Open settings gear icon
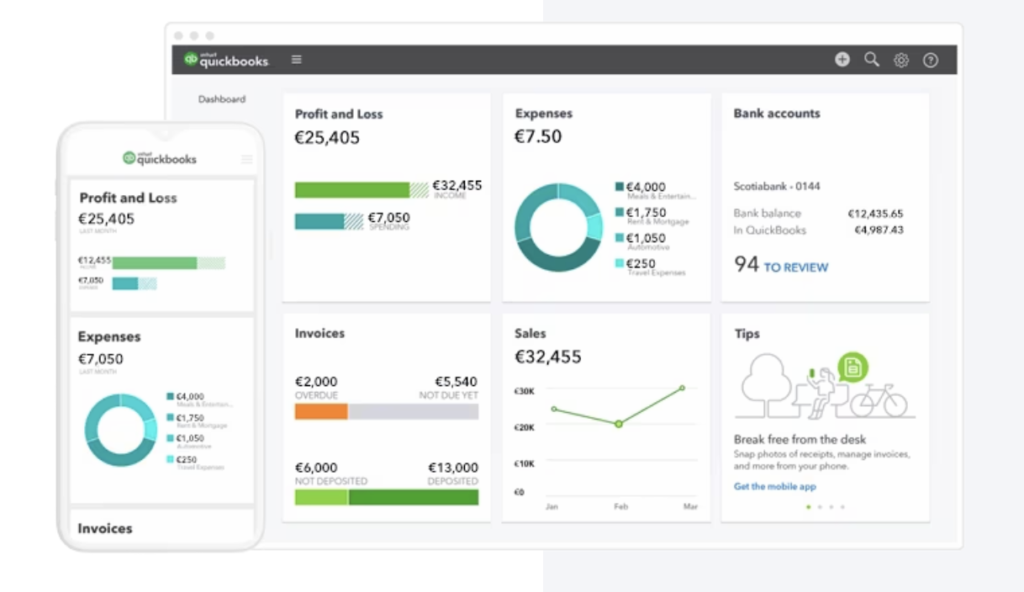1024x592 pixels. tap(901, 60)
